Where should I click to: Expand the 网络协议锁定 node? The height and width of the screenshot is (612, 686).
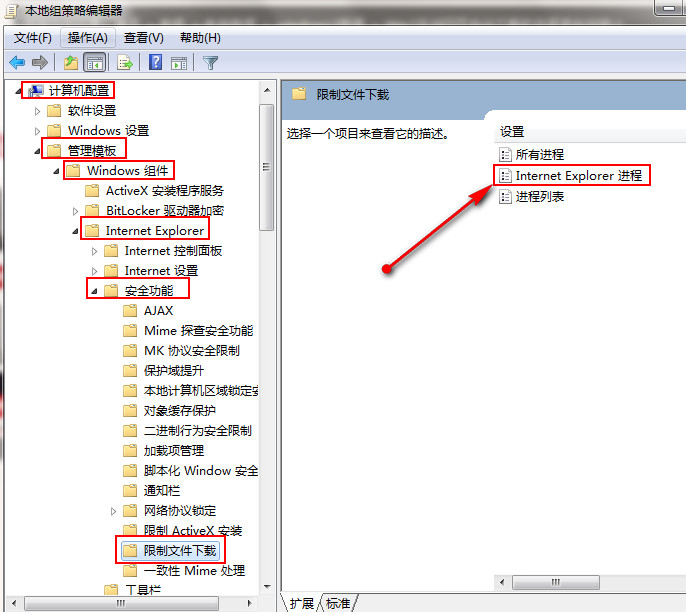113,511
